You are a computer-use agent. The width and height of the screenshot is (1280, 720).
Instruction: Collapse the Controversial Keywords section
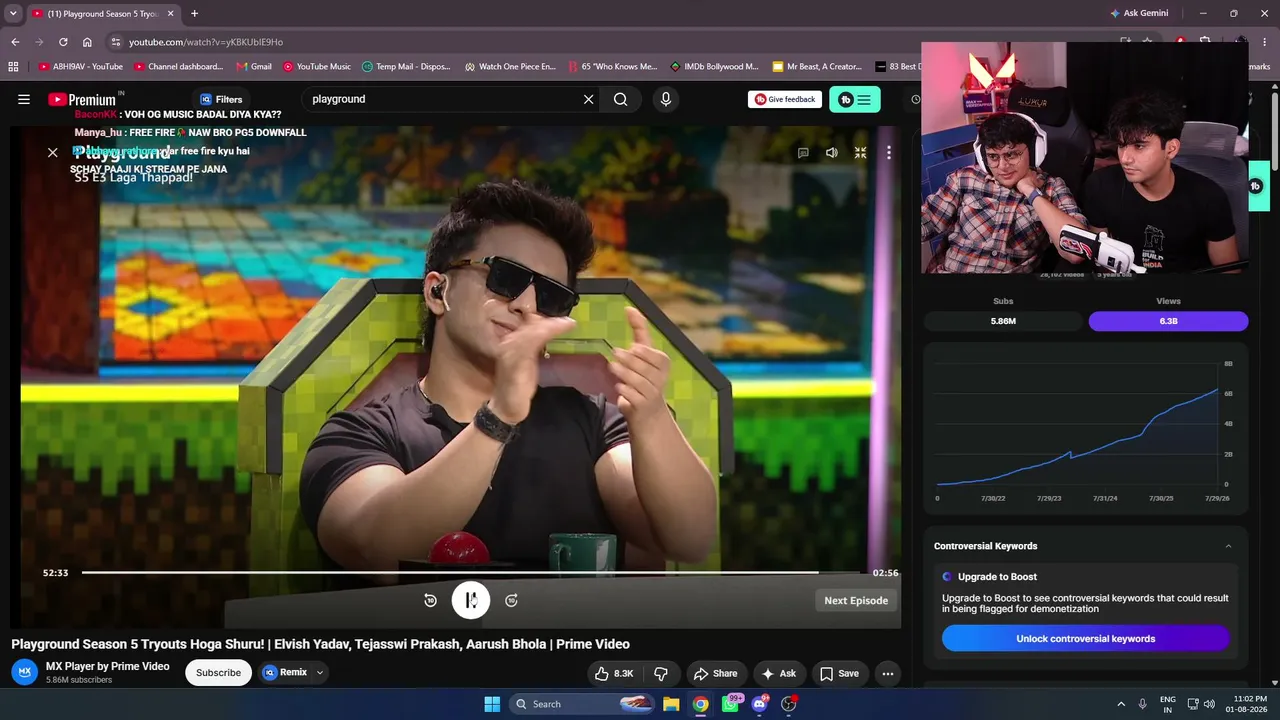(1228, 546)
